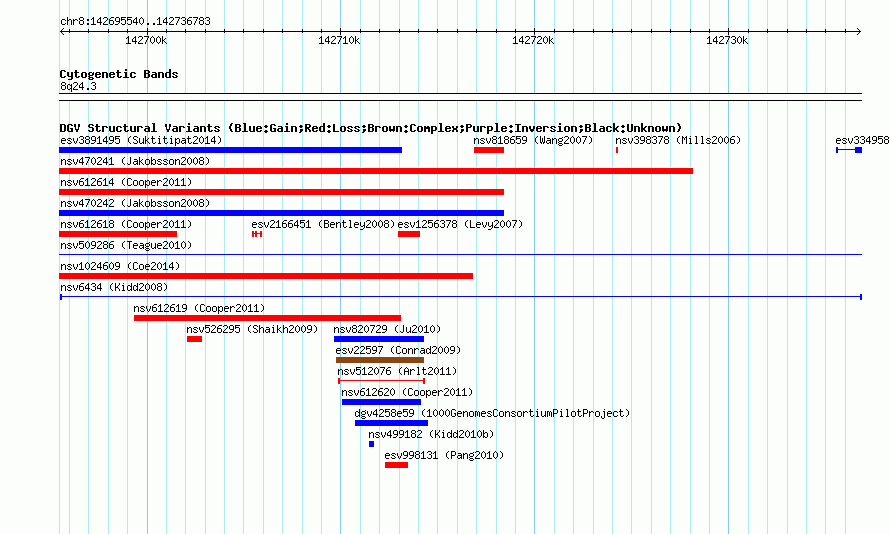This screenshot has height=534, width=890.
Task: Open nsv512076 (Arlt2011) label
Action: [x=397, y=371]
